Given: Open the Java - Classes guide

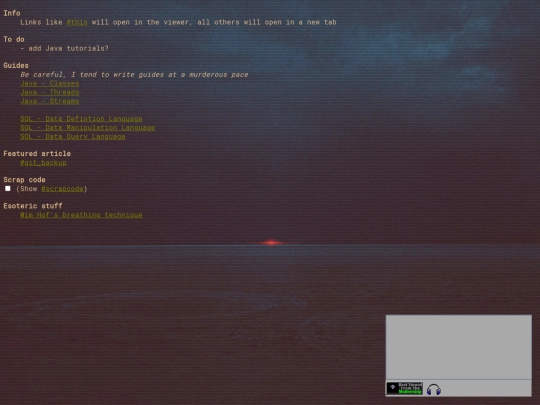Looking at the screenshot, I should 50,83.
